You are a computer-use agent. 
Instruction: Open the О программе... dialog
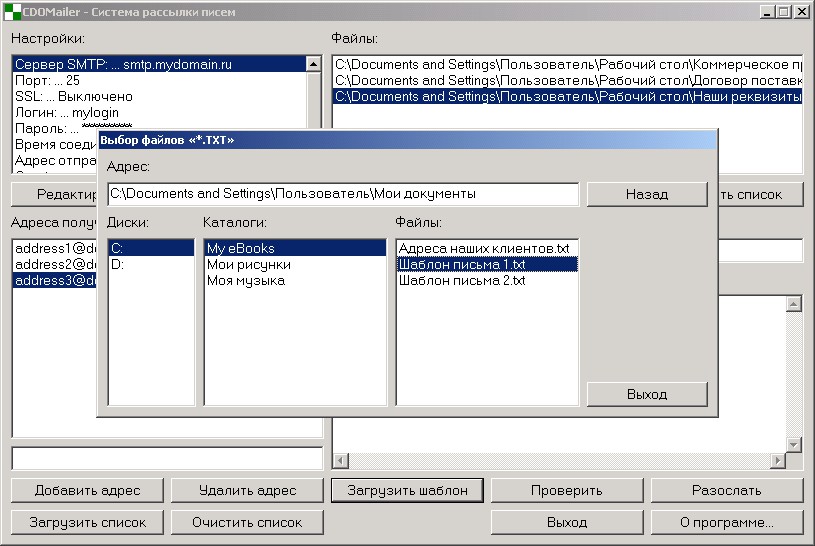pos(727,522)
